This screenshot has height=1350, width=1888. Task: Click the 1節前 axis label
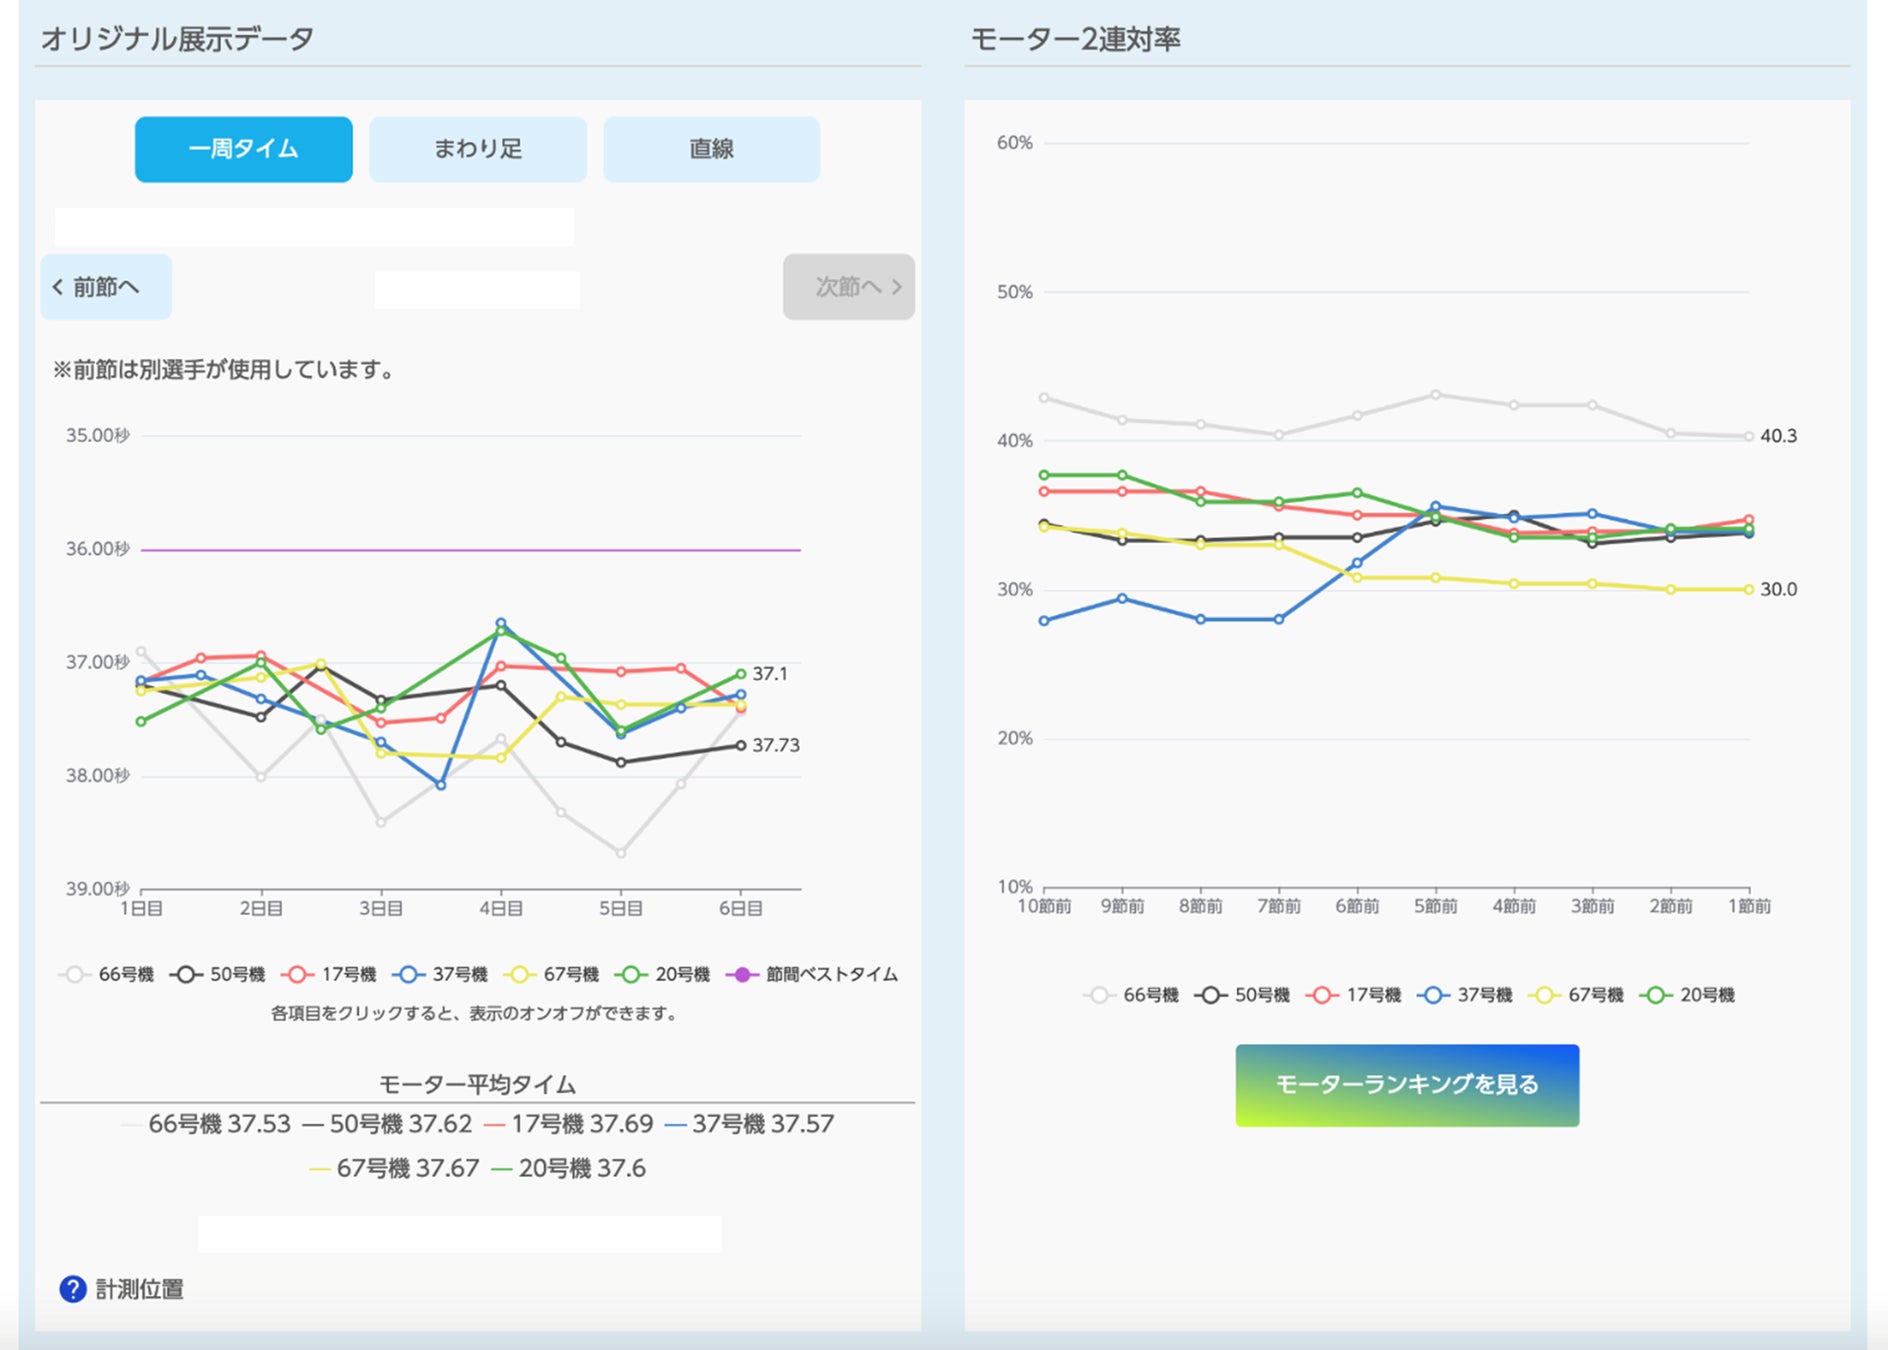tap(1749, 906)
